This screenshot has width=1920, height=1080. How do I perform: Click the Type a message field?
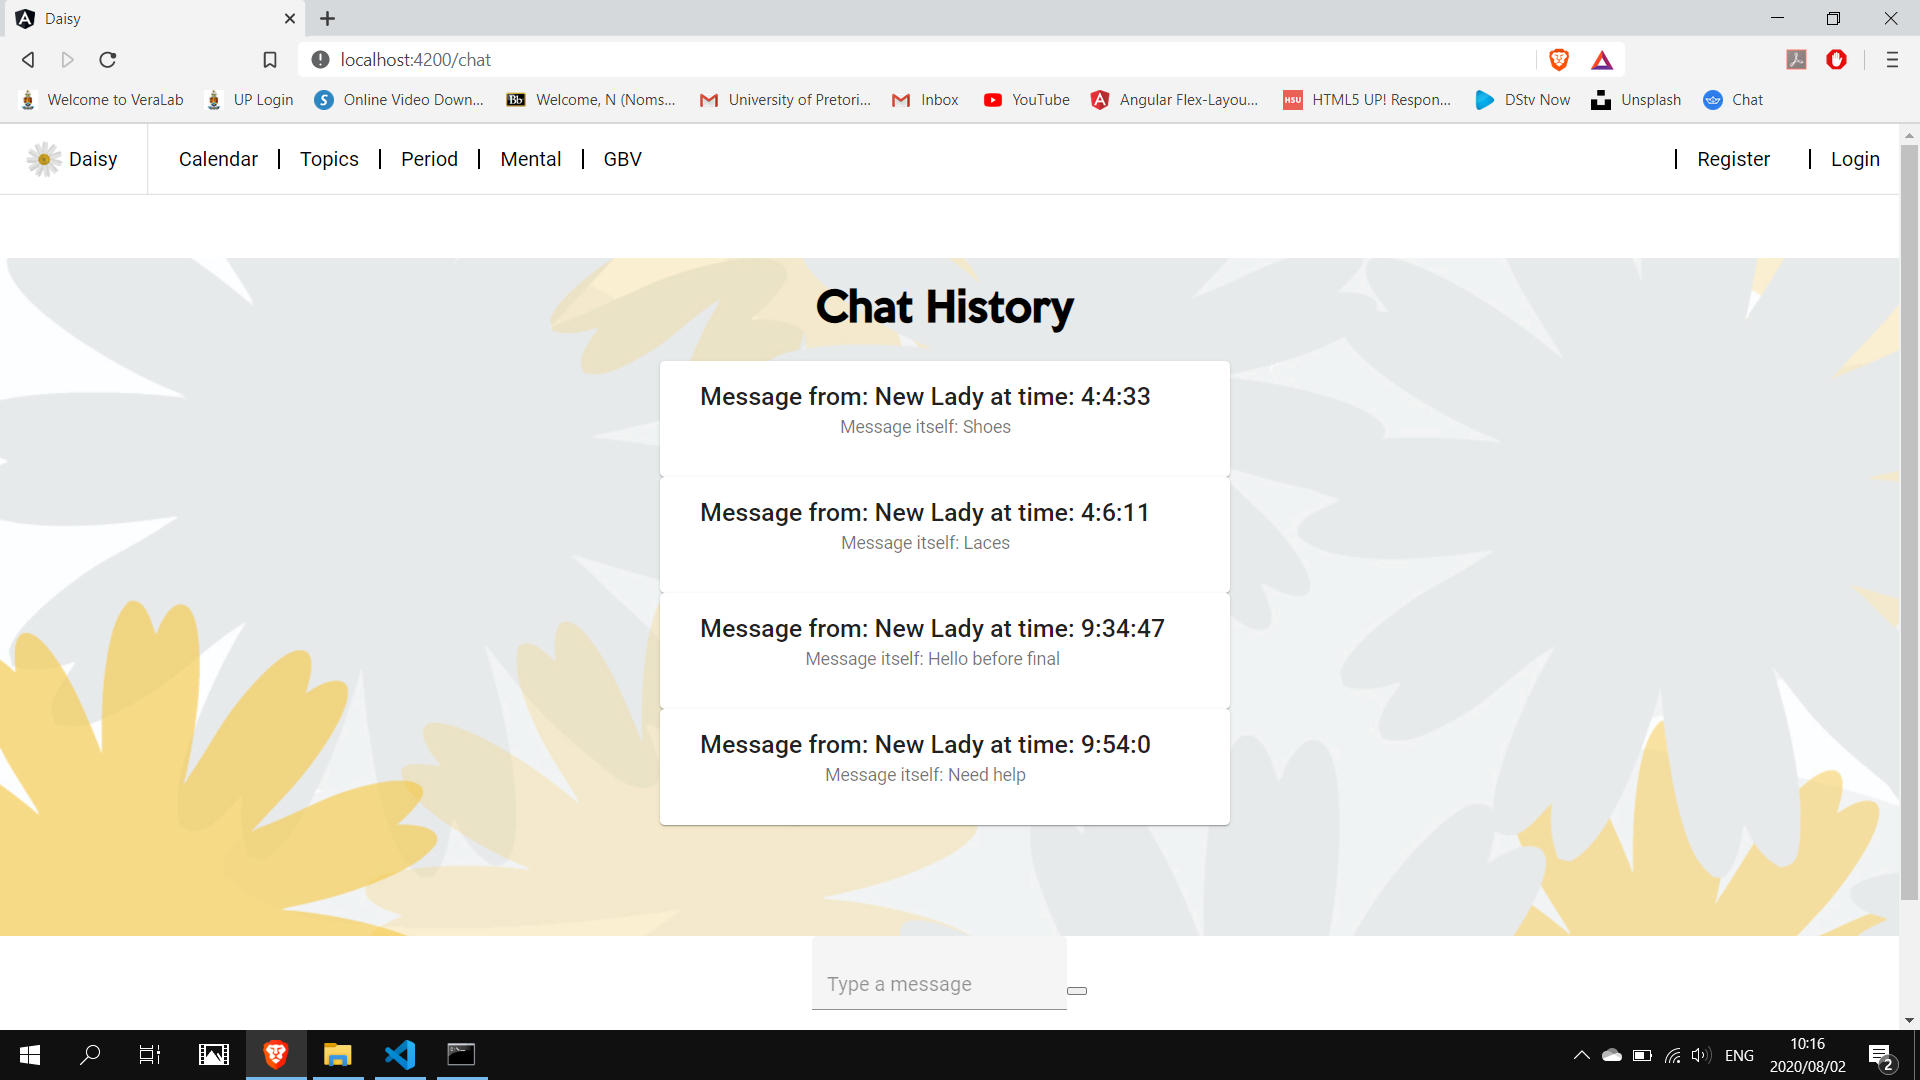pos(939,984)
